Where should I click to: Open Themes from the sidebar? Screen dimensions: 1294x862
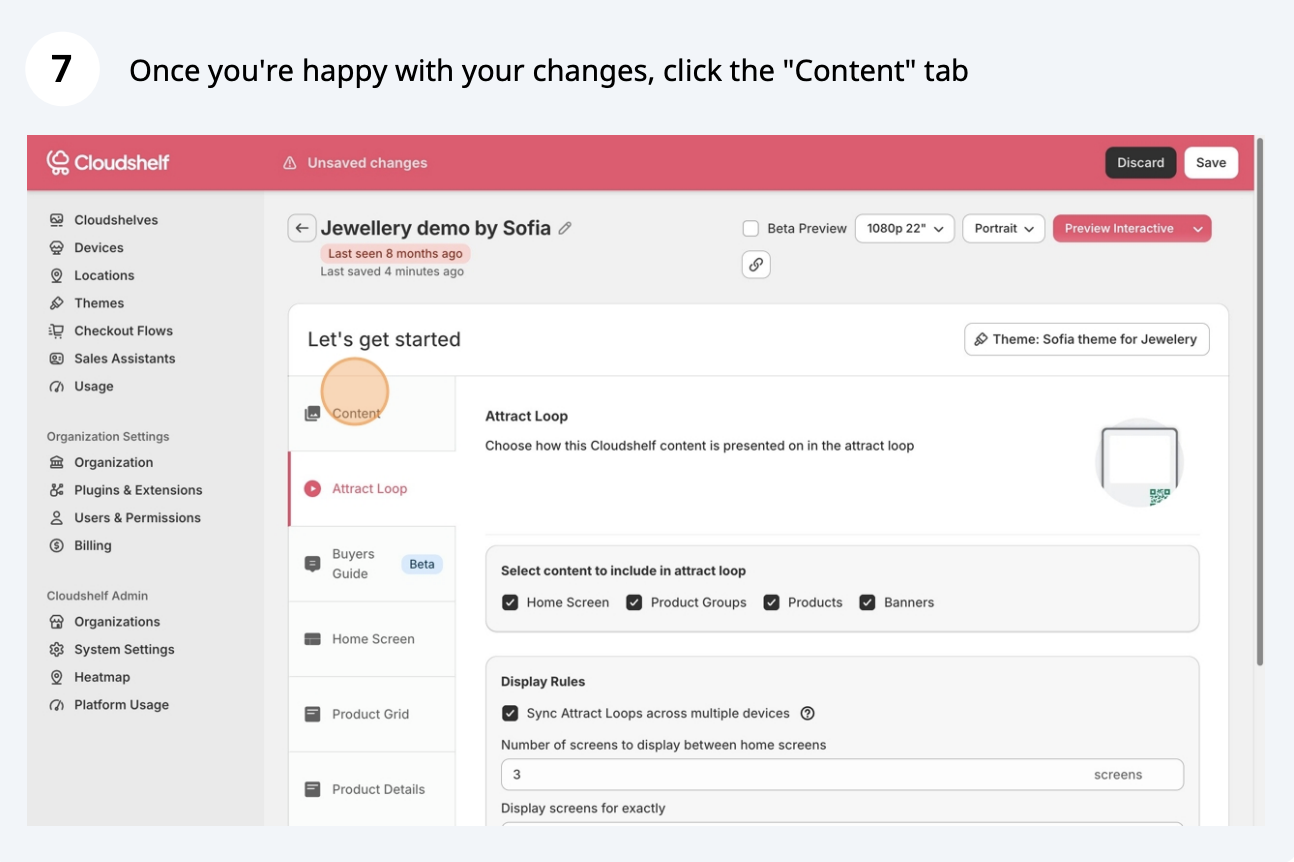[x=99, y=303]
